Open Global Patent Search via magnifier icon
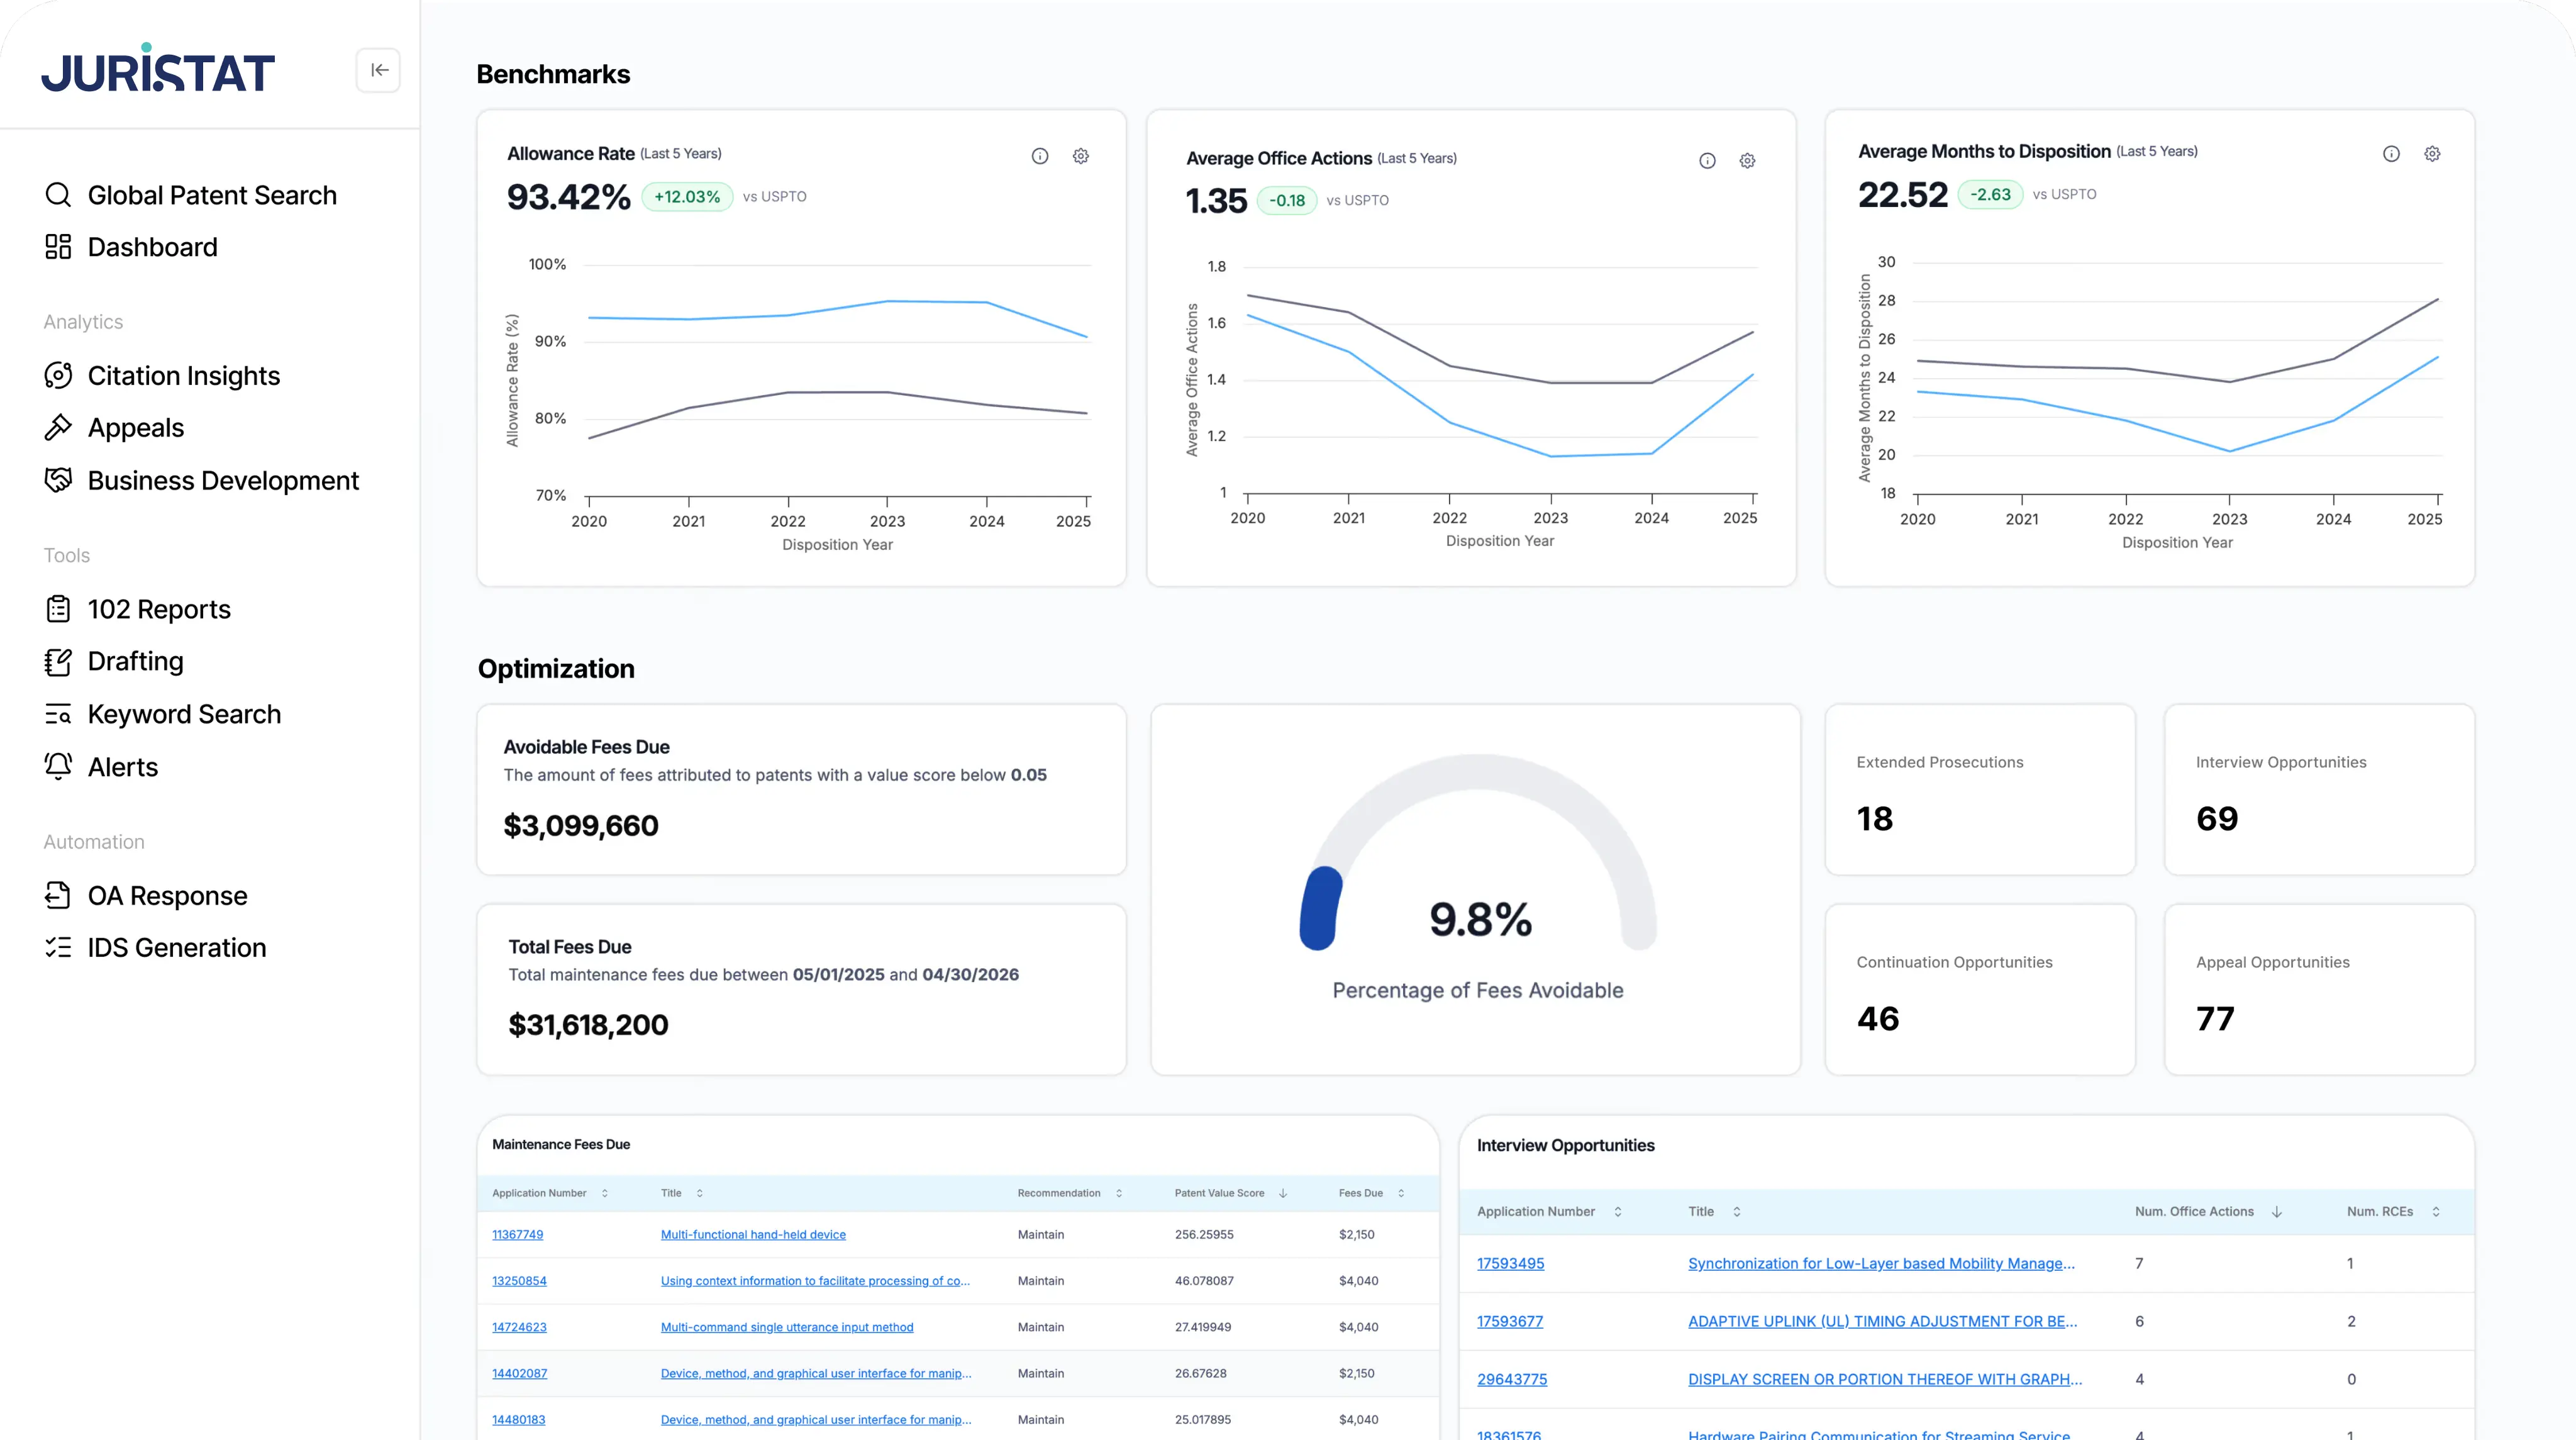Viewport: 2576px width, 1440px height. 58,194
